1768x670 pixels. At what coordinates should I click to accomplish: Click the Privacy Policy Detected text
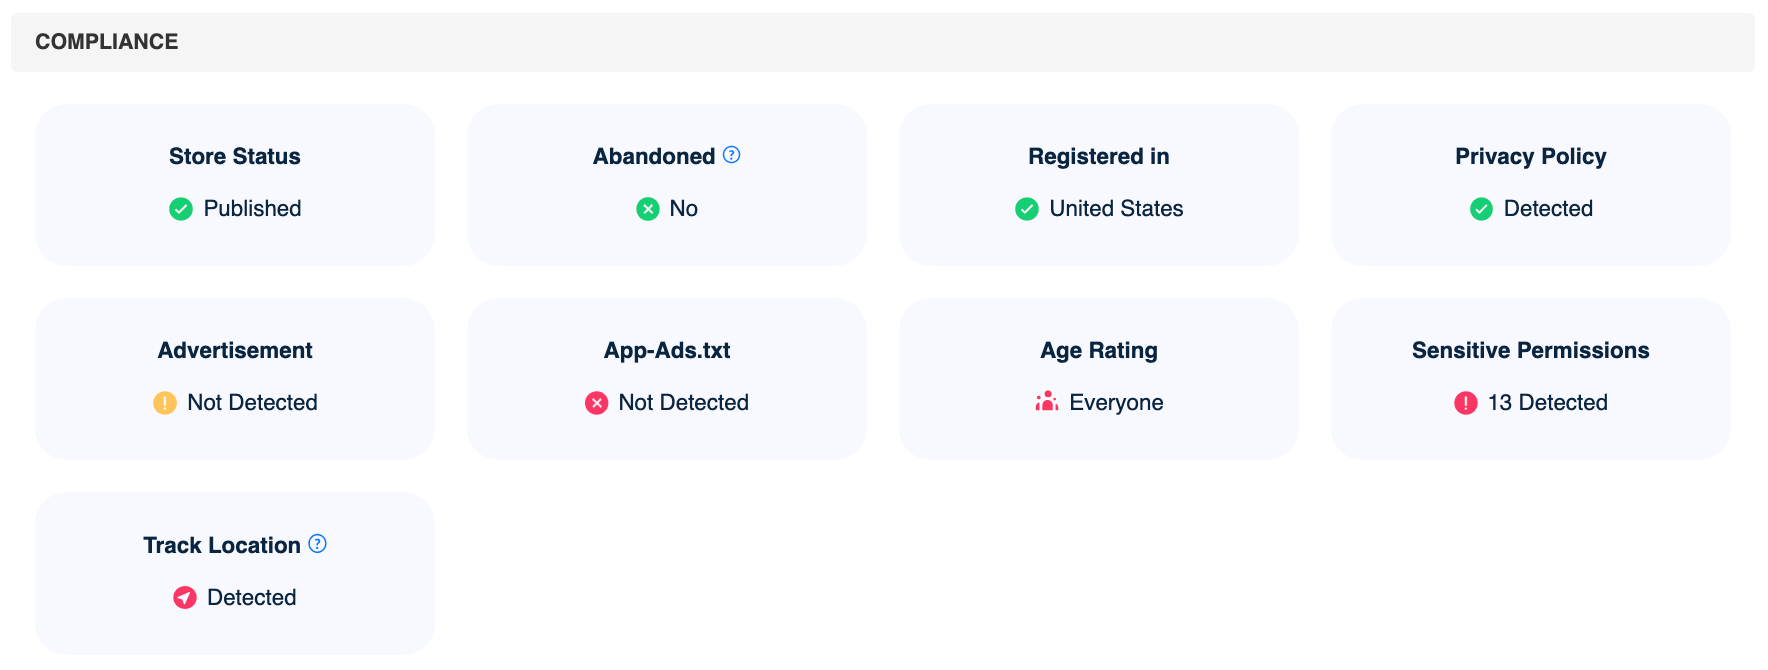pos(1548,209)
